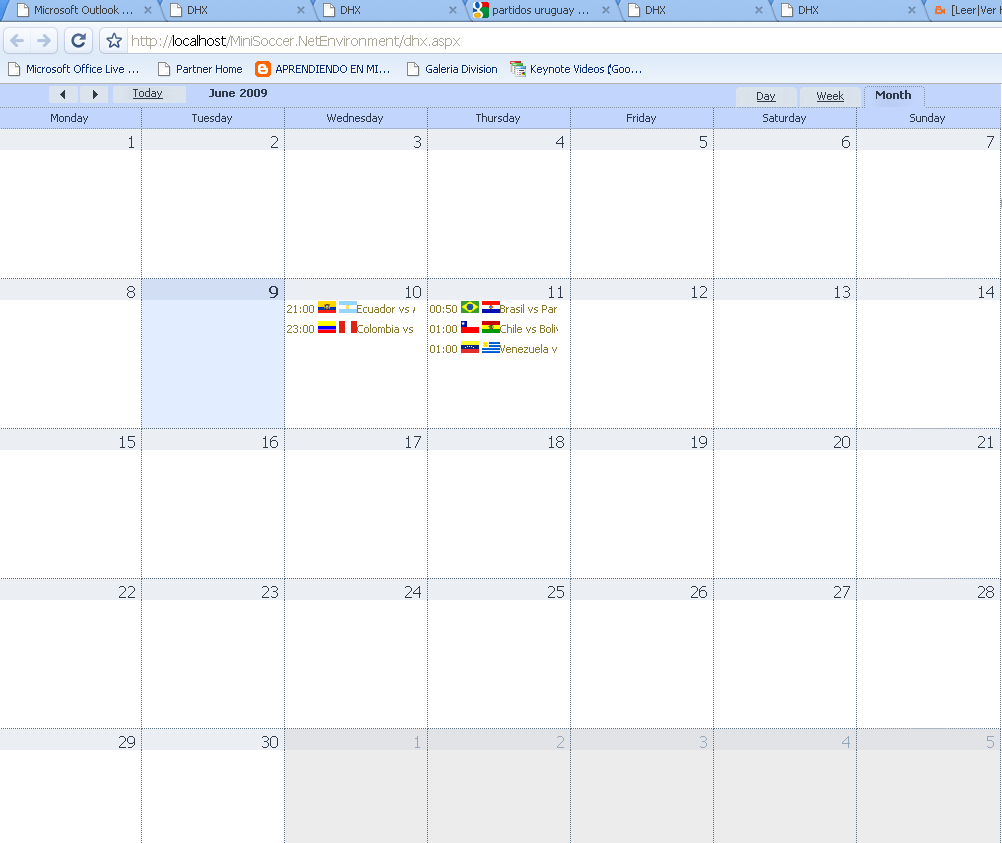1002x843 pixels.
Task: Open the Brasil vs Par event
Action: 493,309
